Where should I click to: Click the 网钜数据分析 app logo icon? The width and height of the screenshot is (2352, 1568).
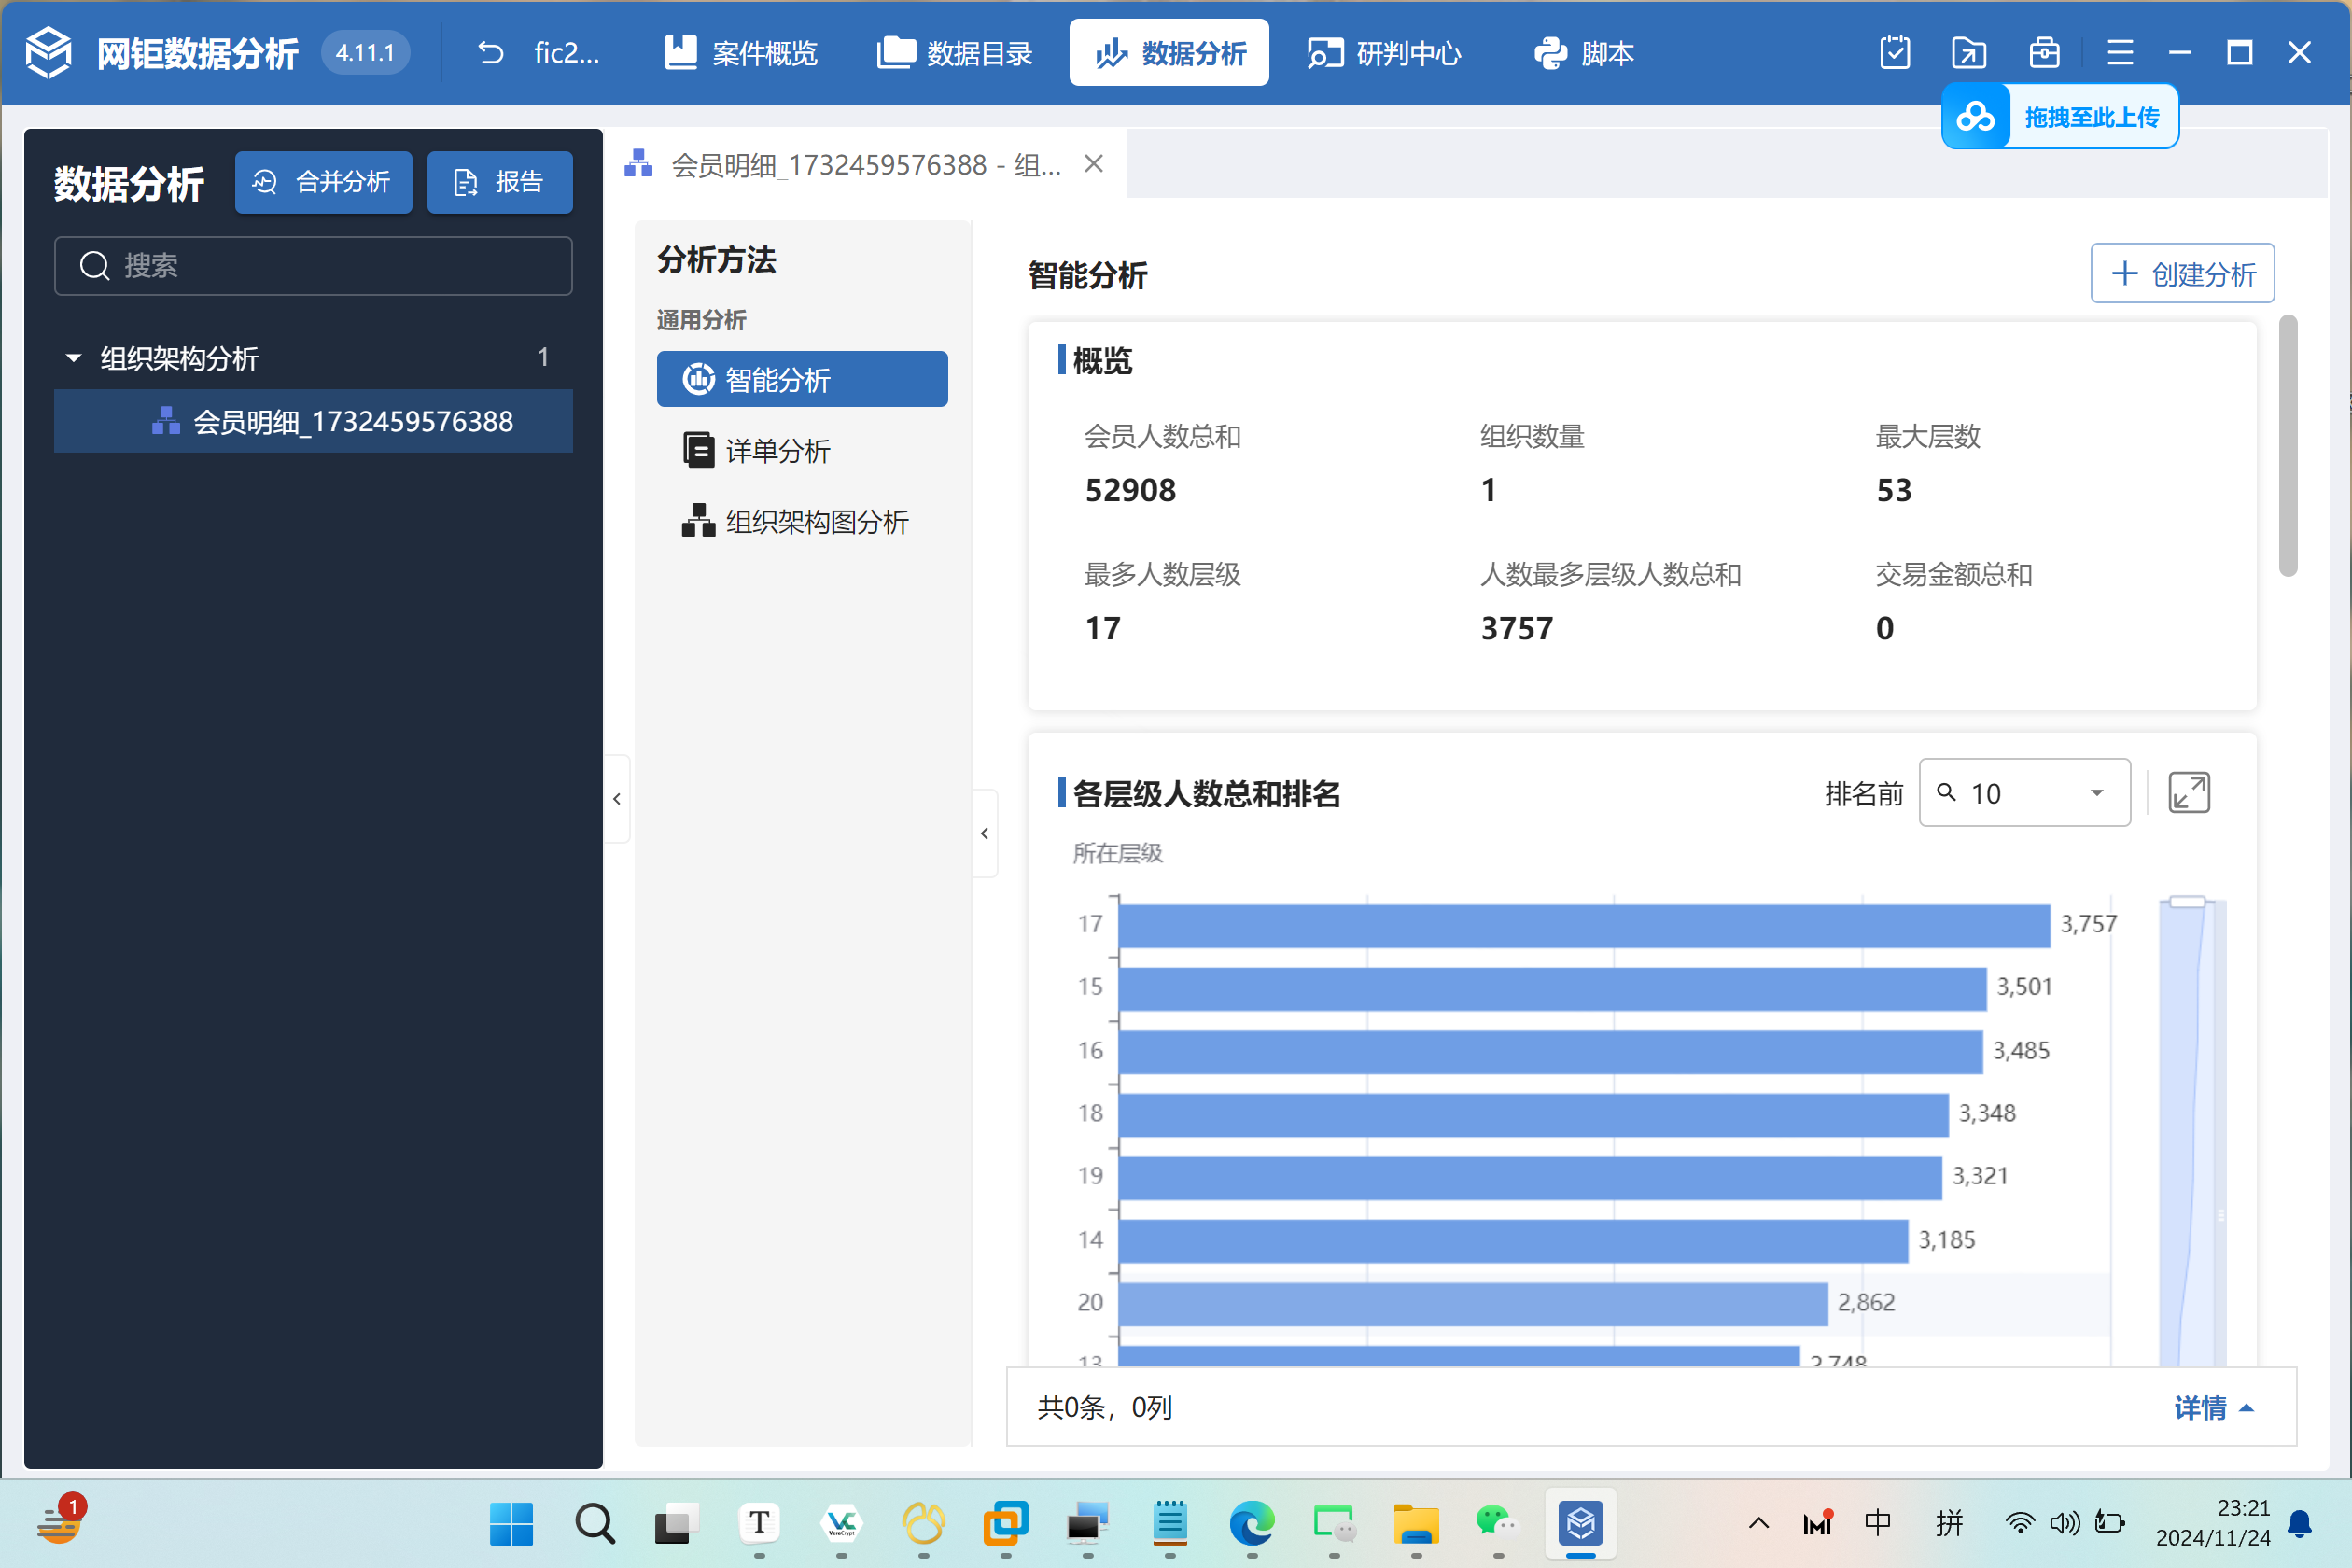pyautogui.click(x=48, y=53)
